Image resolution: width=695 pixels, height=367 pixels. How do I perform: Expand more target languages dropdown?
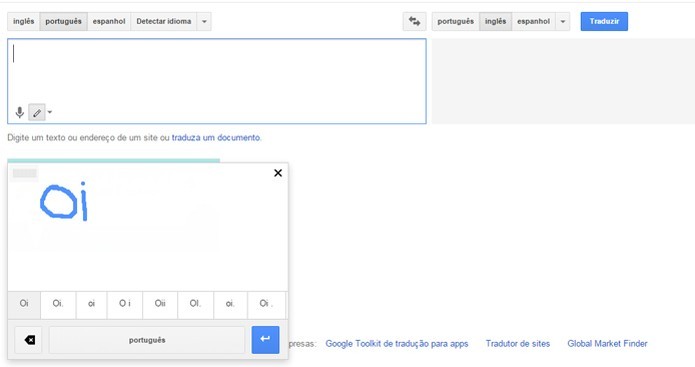pyautogui.click(x=562, y=21)
